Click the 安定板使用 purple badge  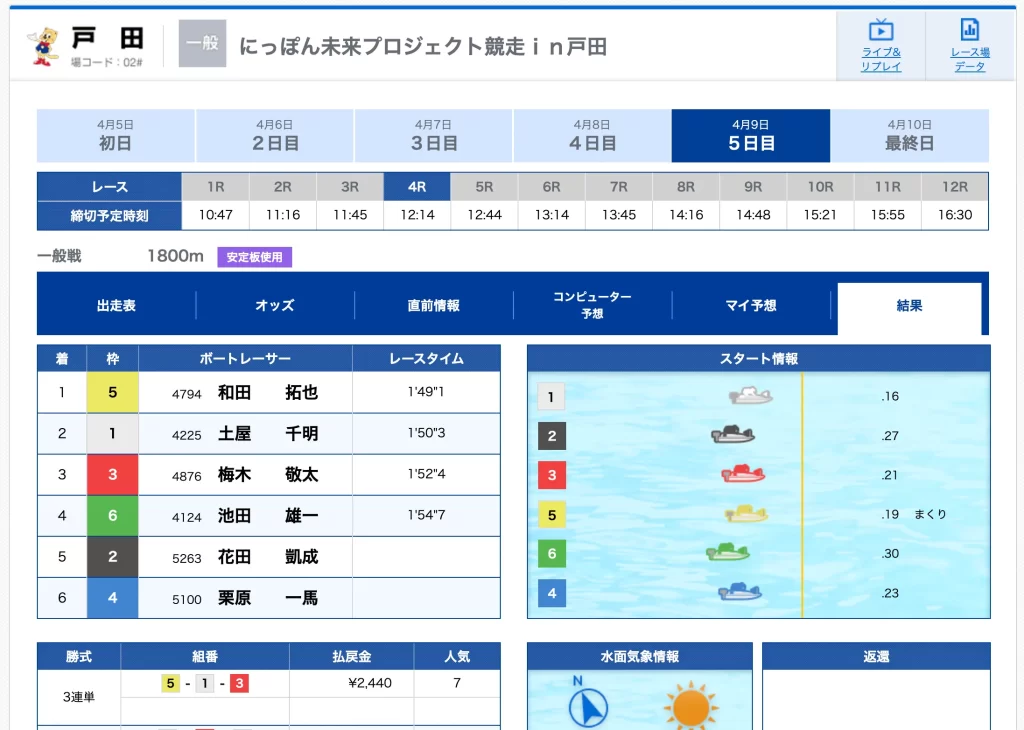pyautogui.click(x=254, y=257)
